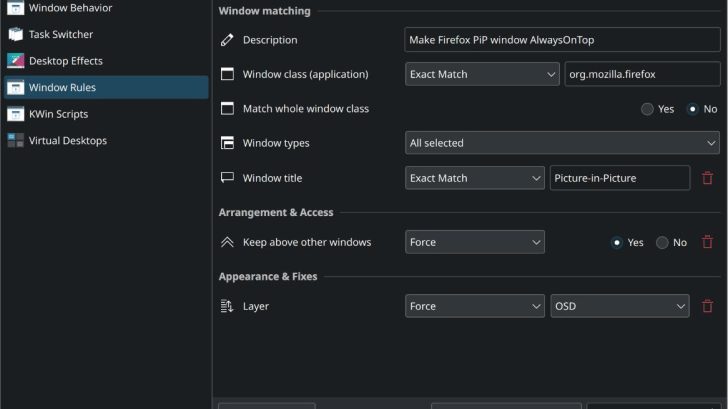This screenshot has width=728, height=409.
Task: Click the Window Rules sidebar icon
Action: [x=16, y=88]
